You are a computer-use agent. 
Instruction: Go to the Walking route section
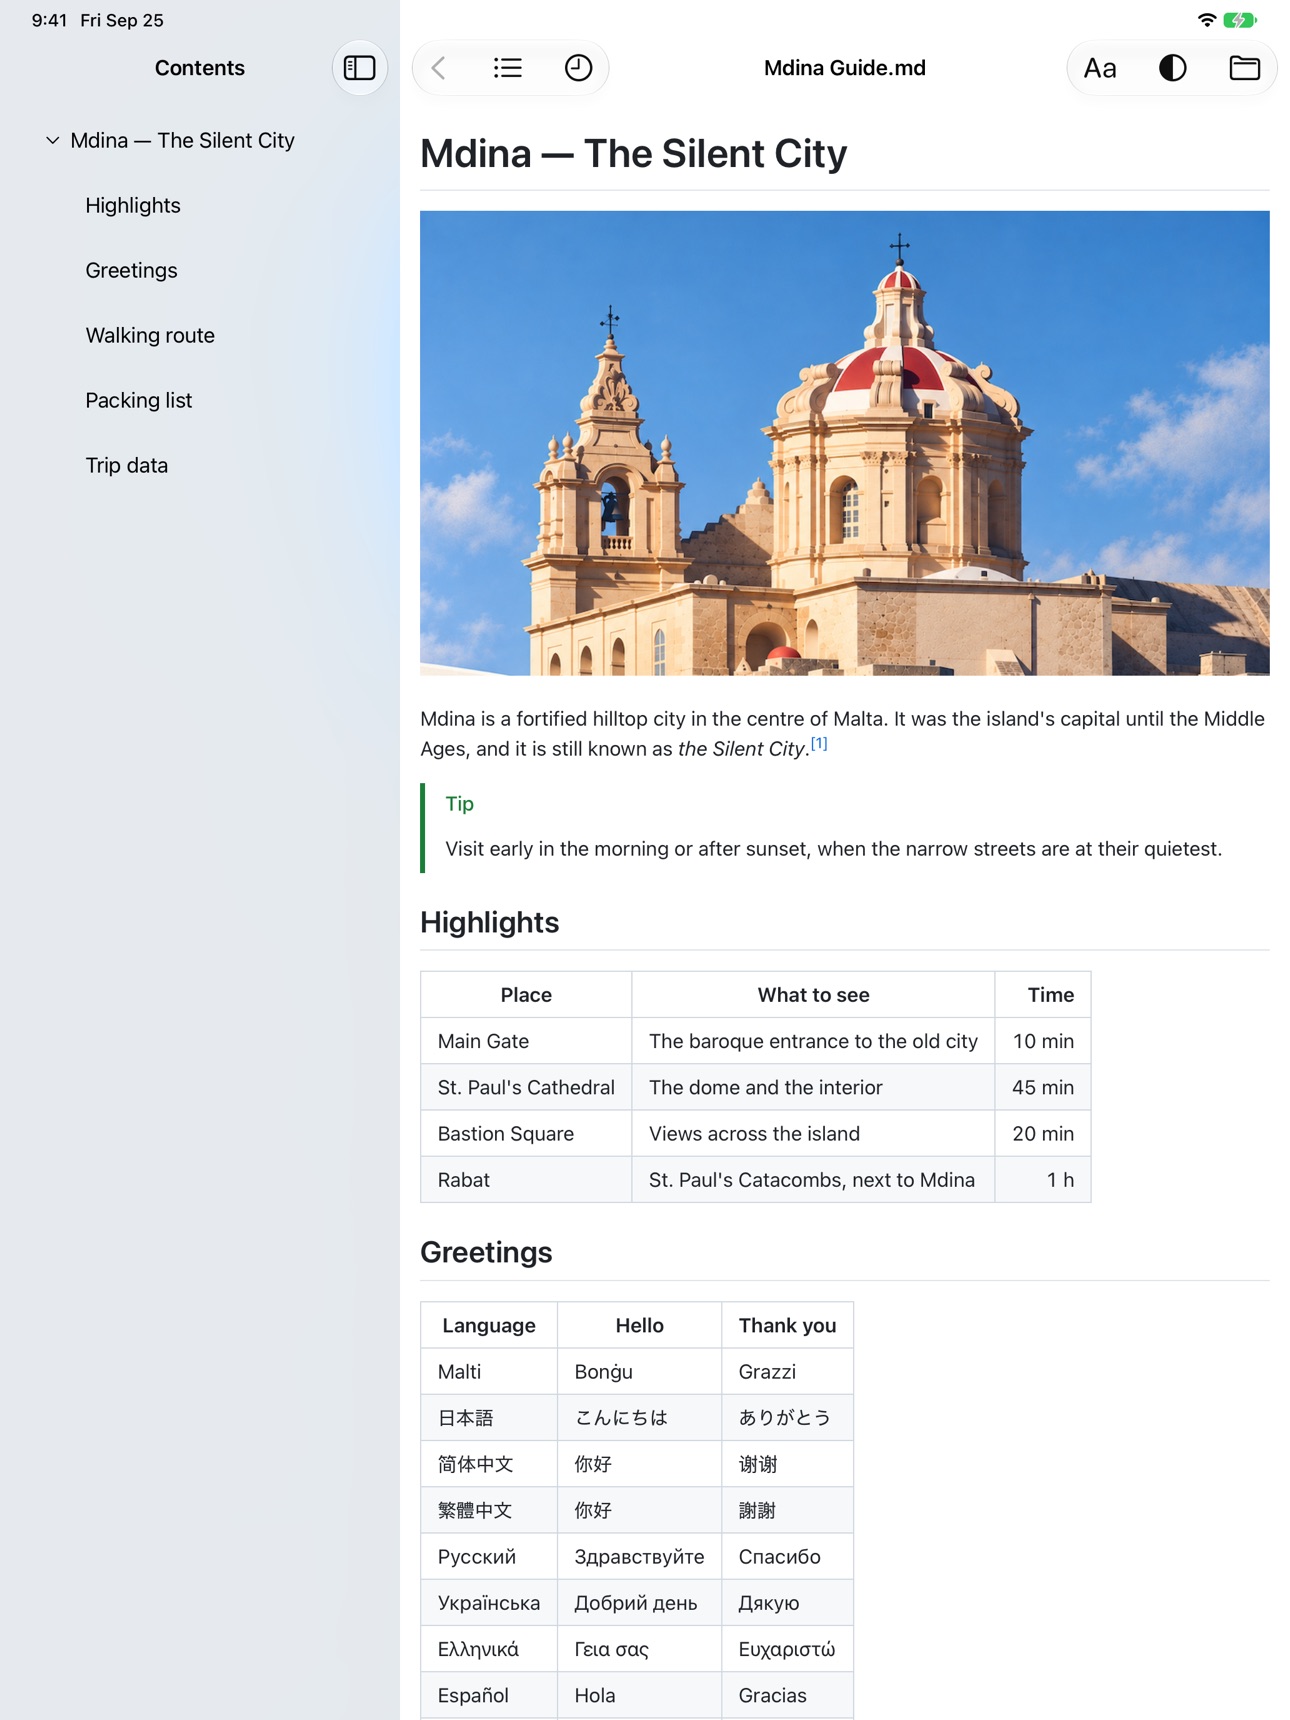150,336
